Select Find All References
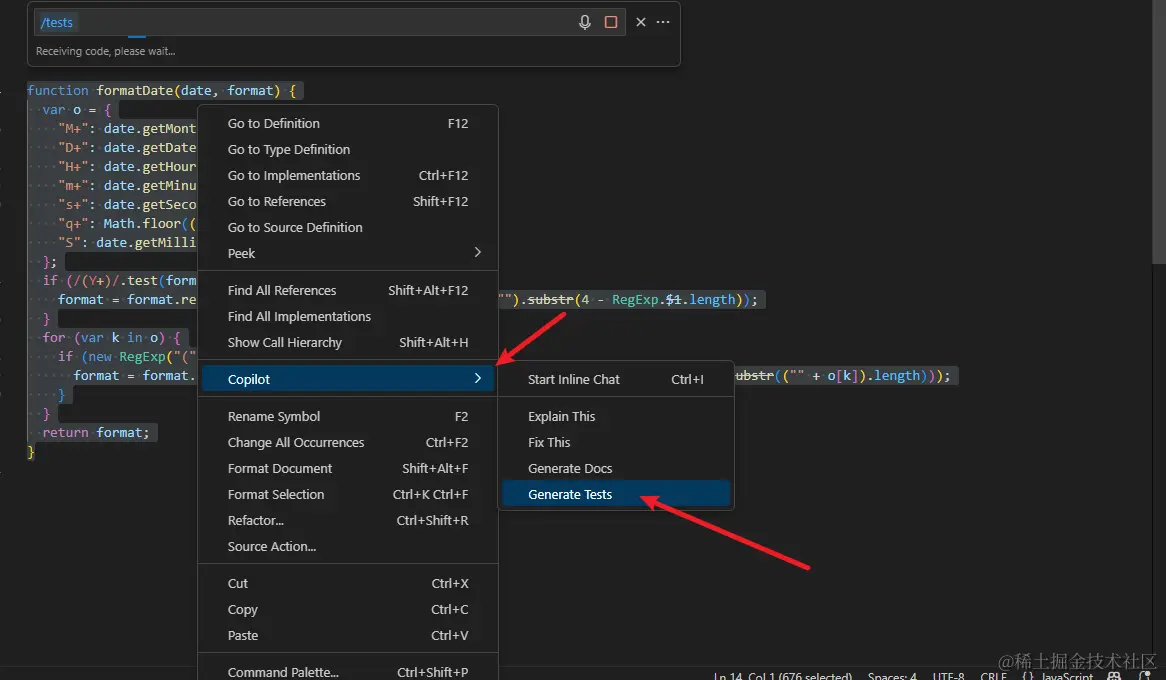This screenshot has width=1166, height=680. pyautogui.click(x=348, y=291)
